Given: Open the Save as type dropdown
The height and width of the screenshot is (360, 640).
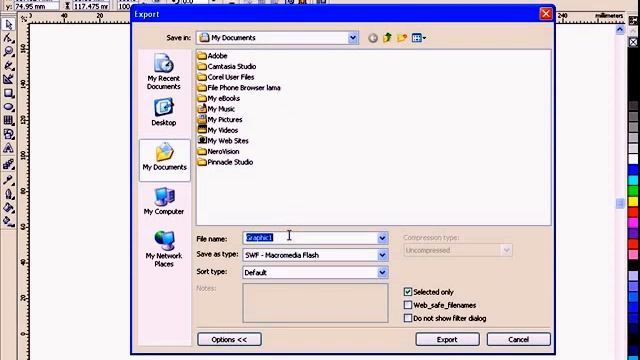Looking at the screenshot, I should 382,255.
